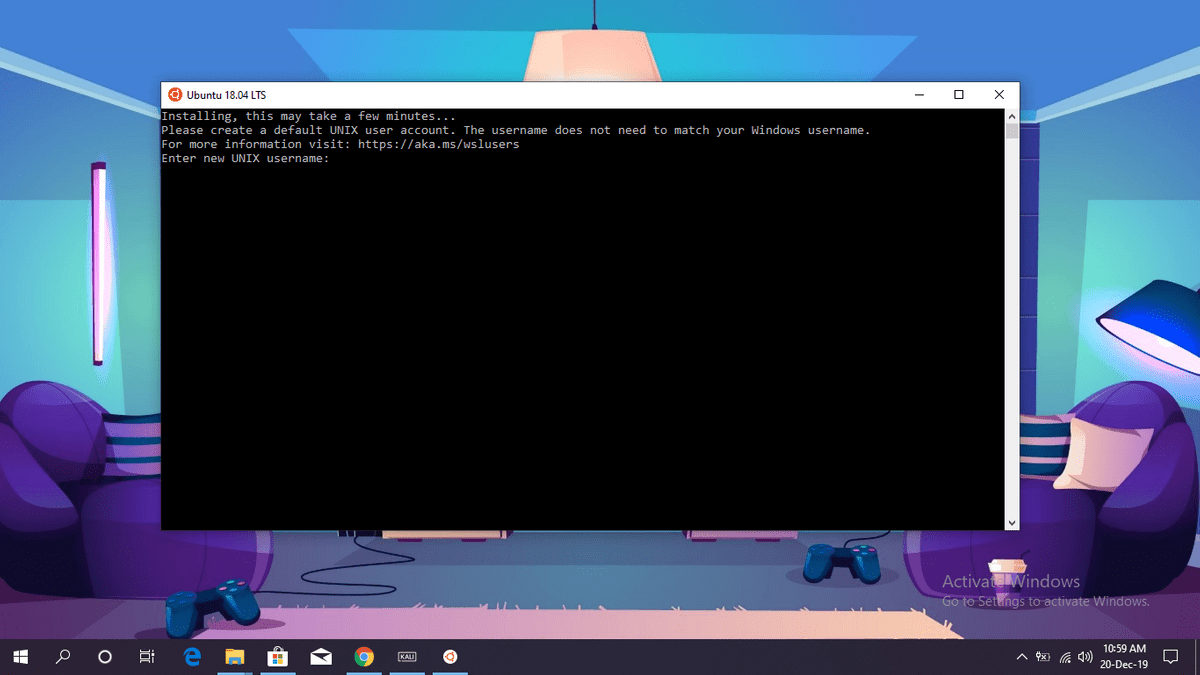
Task: Click the terminal scrollbar down arrow
Action: point(1012,523)
